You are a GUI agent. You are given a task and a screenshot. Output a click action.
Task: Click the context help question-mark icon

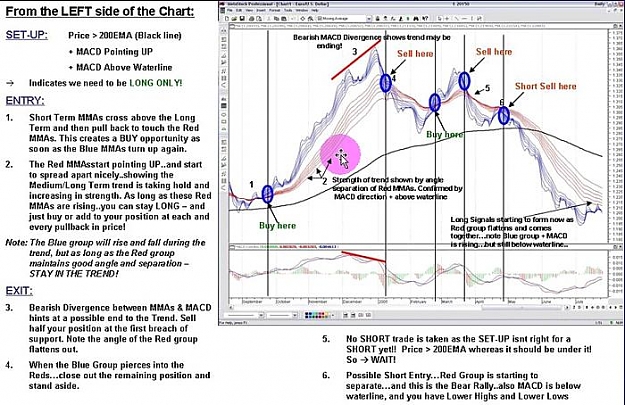[x=425, y=18]
